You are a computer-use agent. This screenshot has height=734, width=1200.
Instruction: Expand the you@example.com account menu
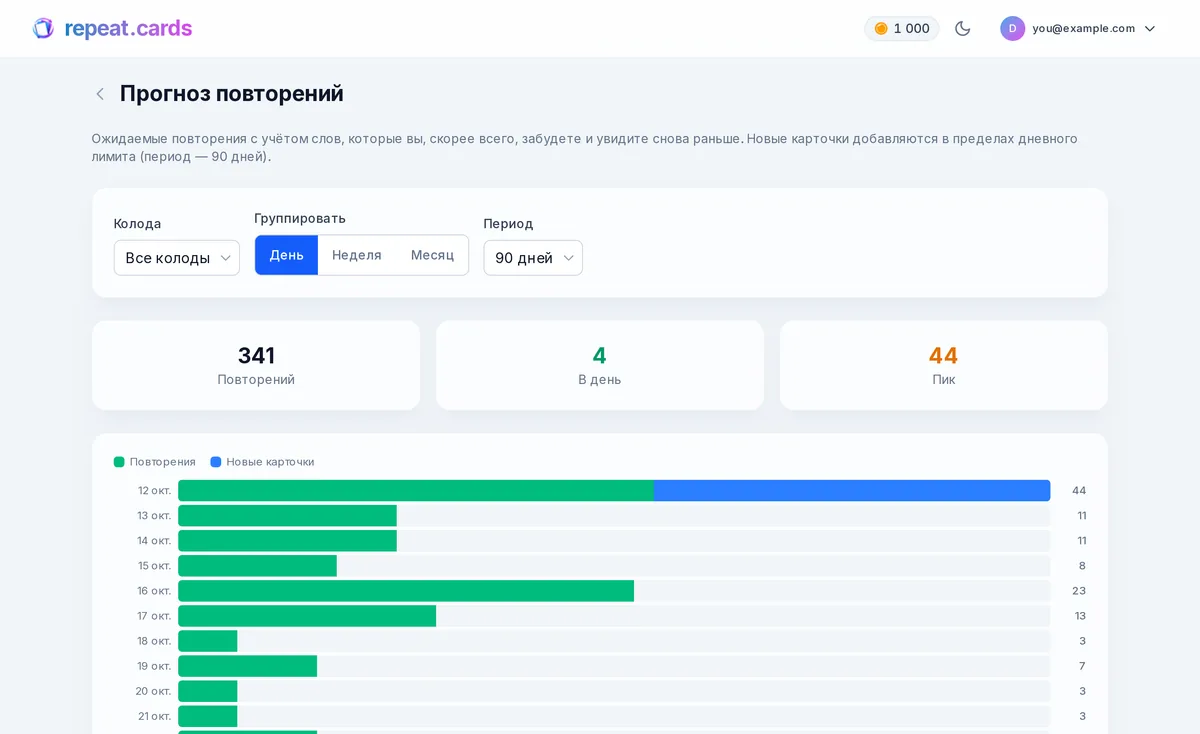pyautogui.click(x=1080, y=28)
